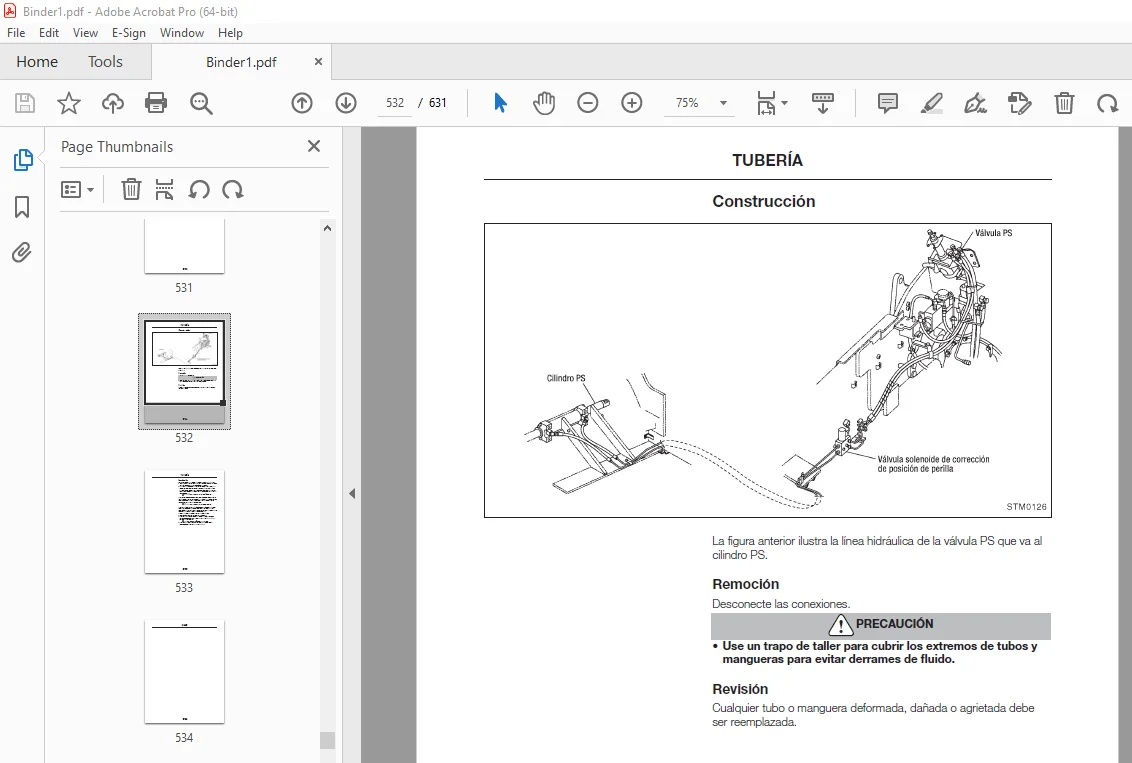Open the File menu
Image resolution: width=1132 pixels, height=763 pixels.
16,32
